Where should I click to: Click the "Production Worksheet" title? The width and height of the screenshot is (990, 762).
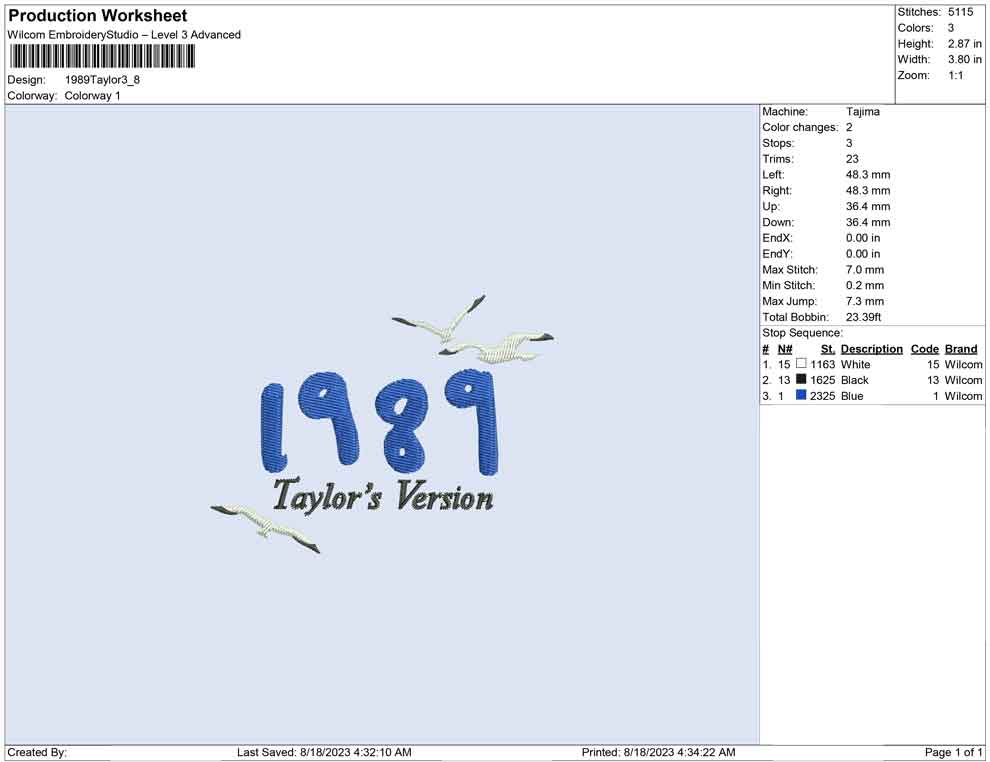click(x=98, y=16)
